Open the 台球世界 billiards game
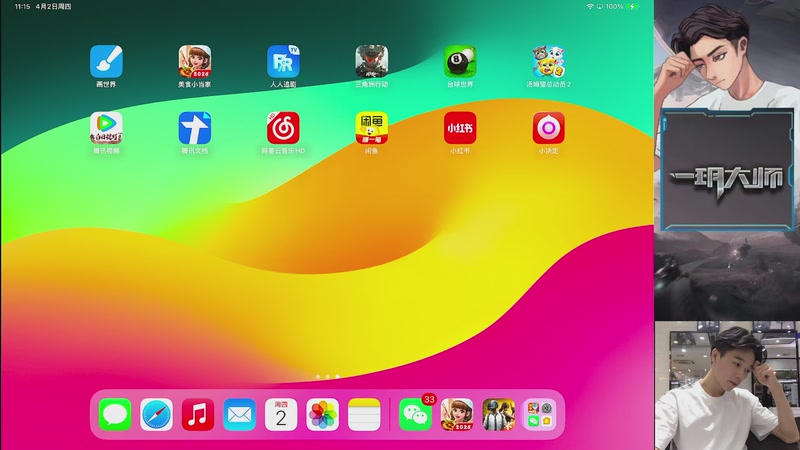 pyautogui.click(x=460, y=61)
